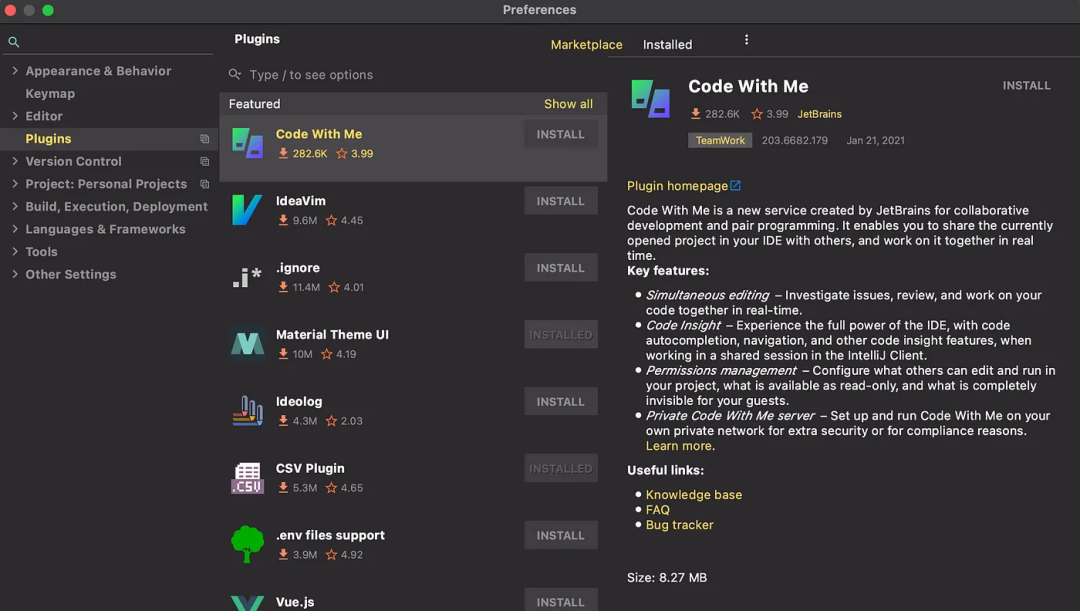Screen dimensions: 1080x611
Task: Click the rating star icon in Code With Me details
Action: pos(757,114)
